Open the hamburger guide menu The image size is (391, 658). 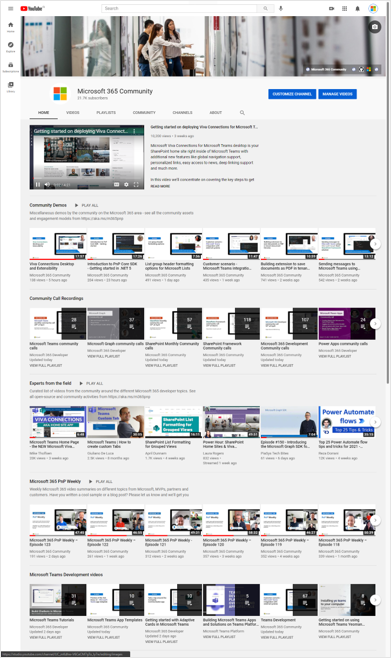click(10, 8)
